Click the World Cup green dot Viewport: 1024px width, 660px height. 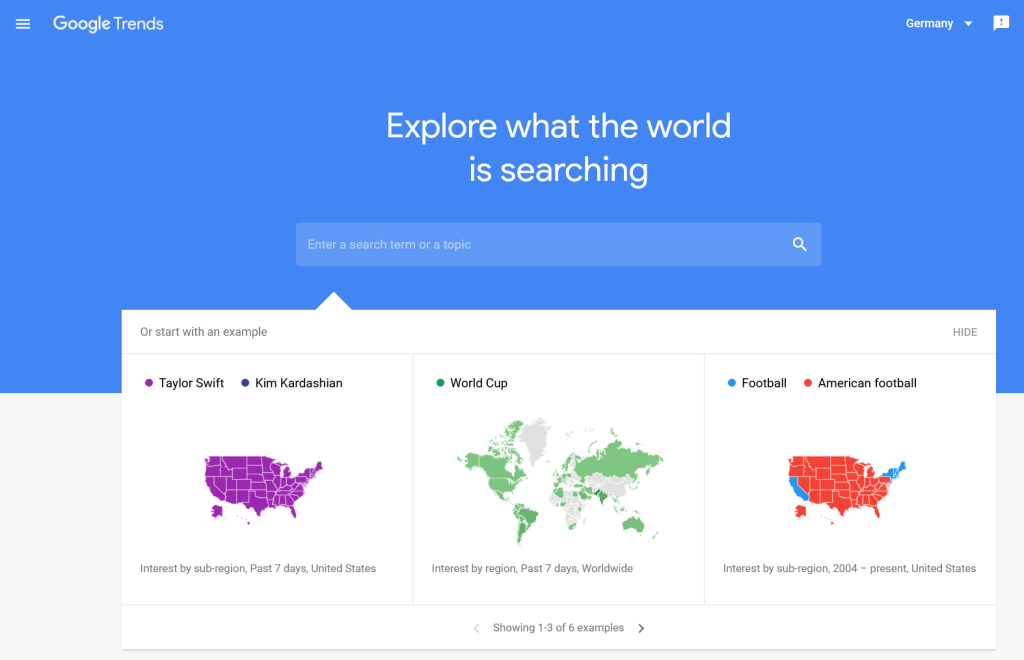[x=440, y=383]
